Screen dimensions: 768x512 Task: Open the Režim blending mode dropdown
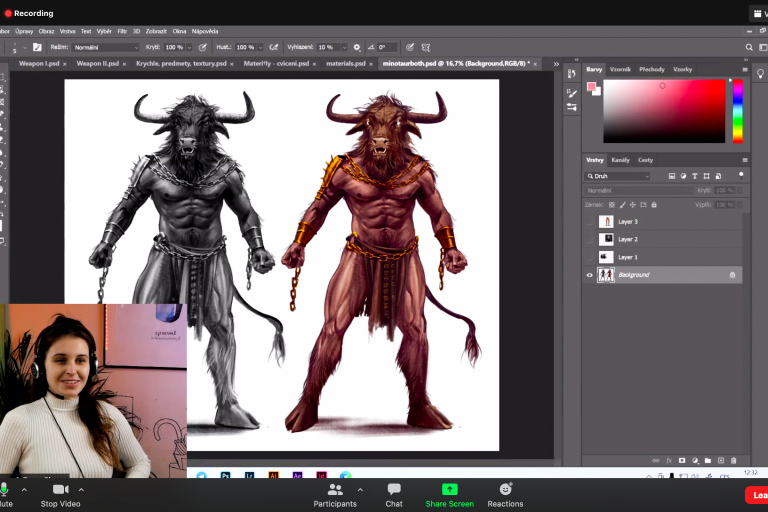coord(106,47)
